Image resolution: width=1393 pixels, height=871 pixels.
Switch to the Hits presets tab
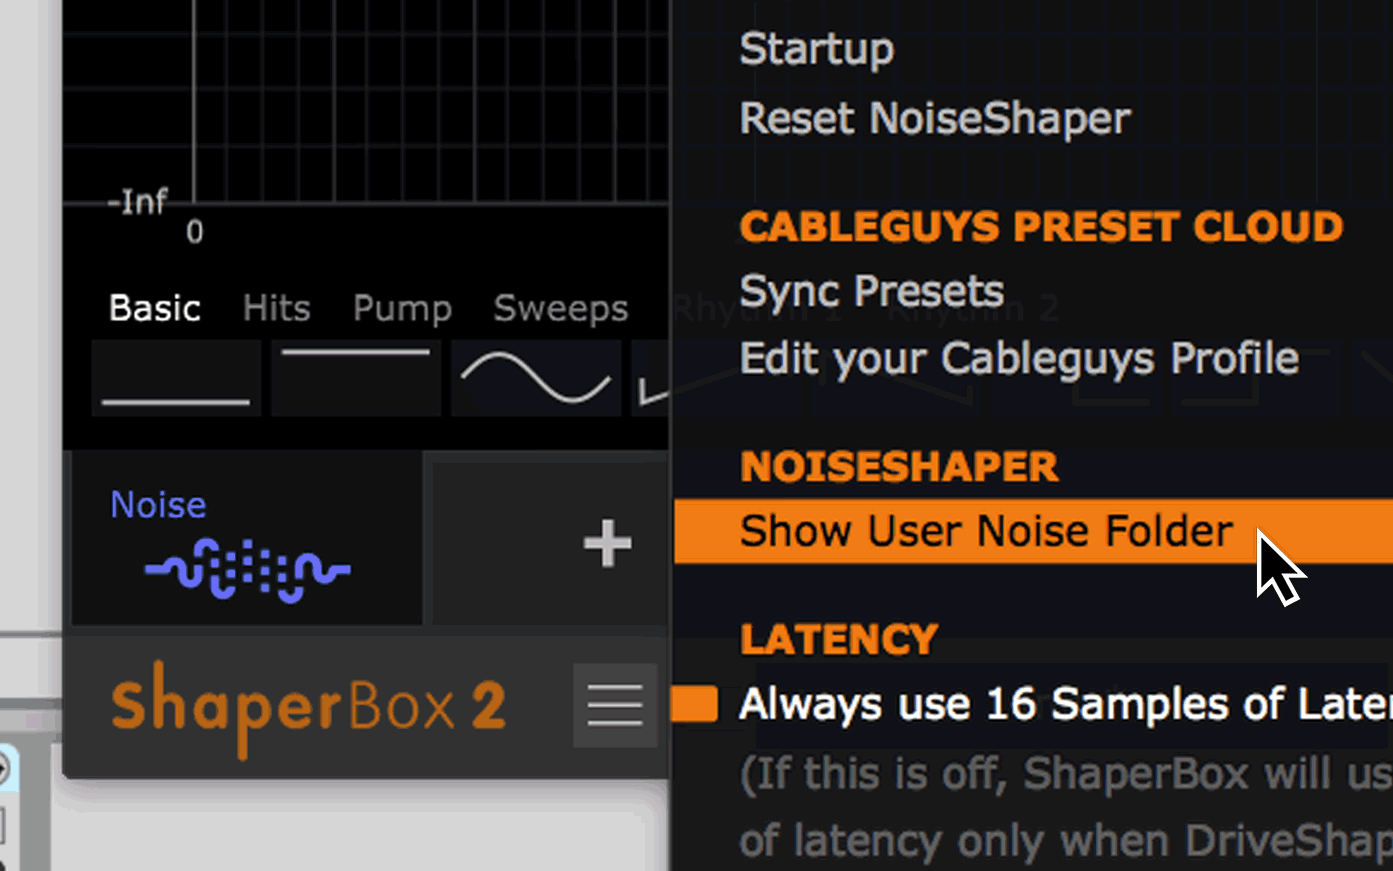coord(276,308)
